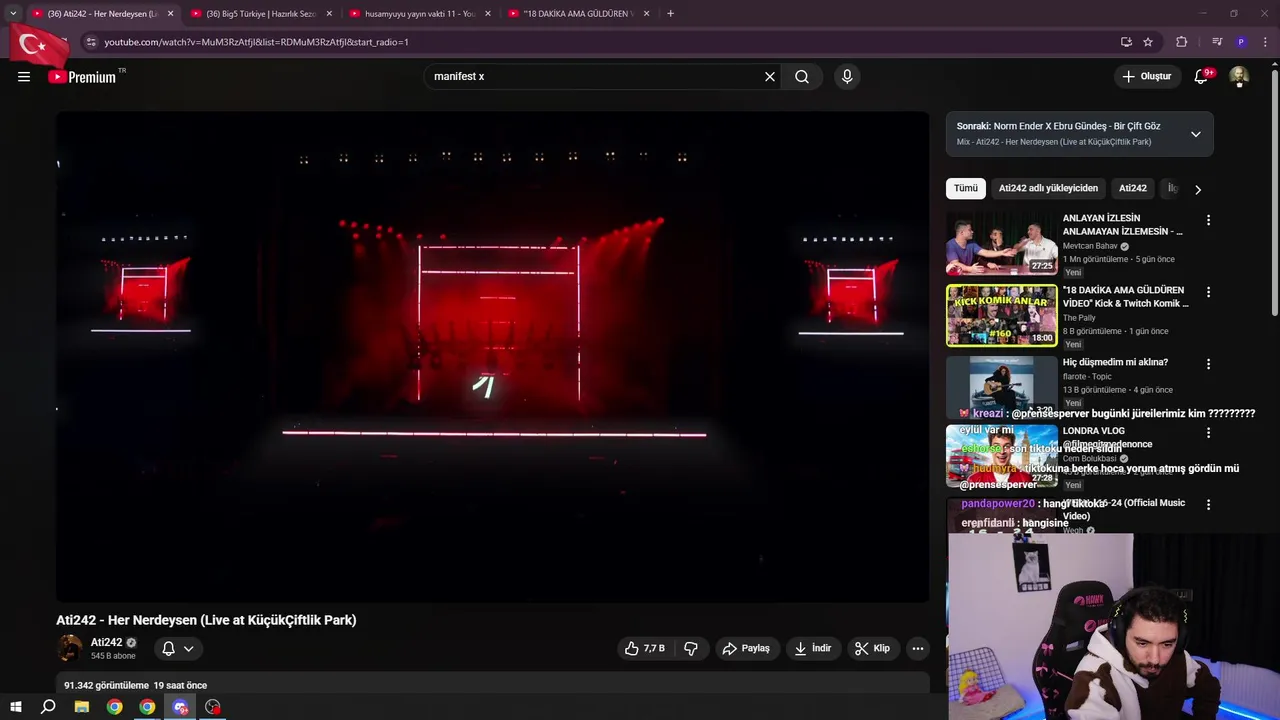Image resolution: width=1280 pixels, height=720 pixels.
Task: Open the tab search dropdown arrow
Action: click(x=13, y=14)
